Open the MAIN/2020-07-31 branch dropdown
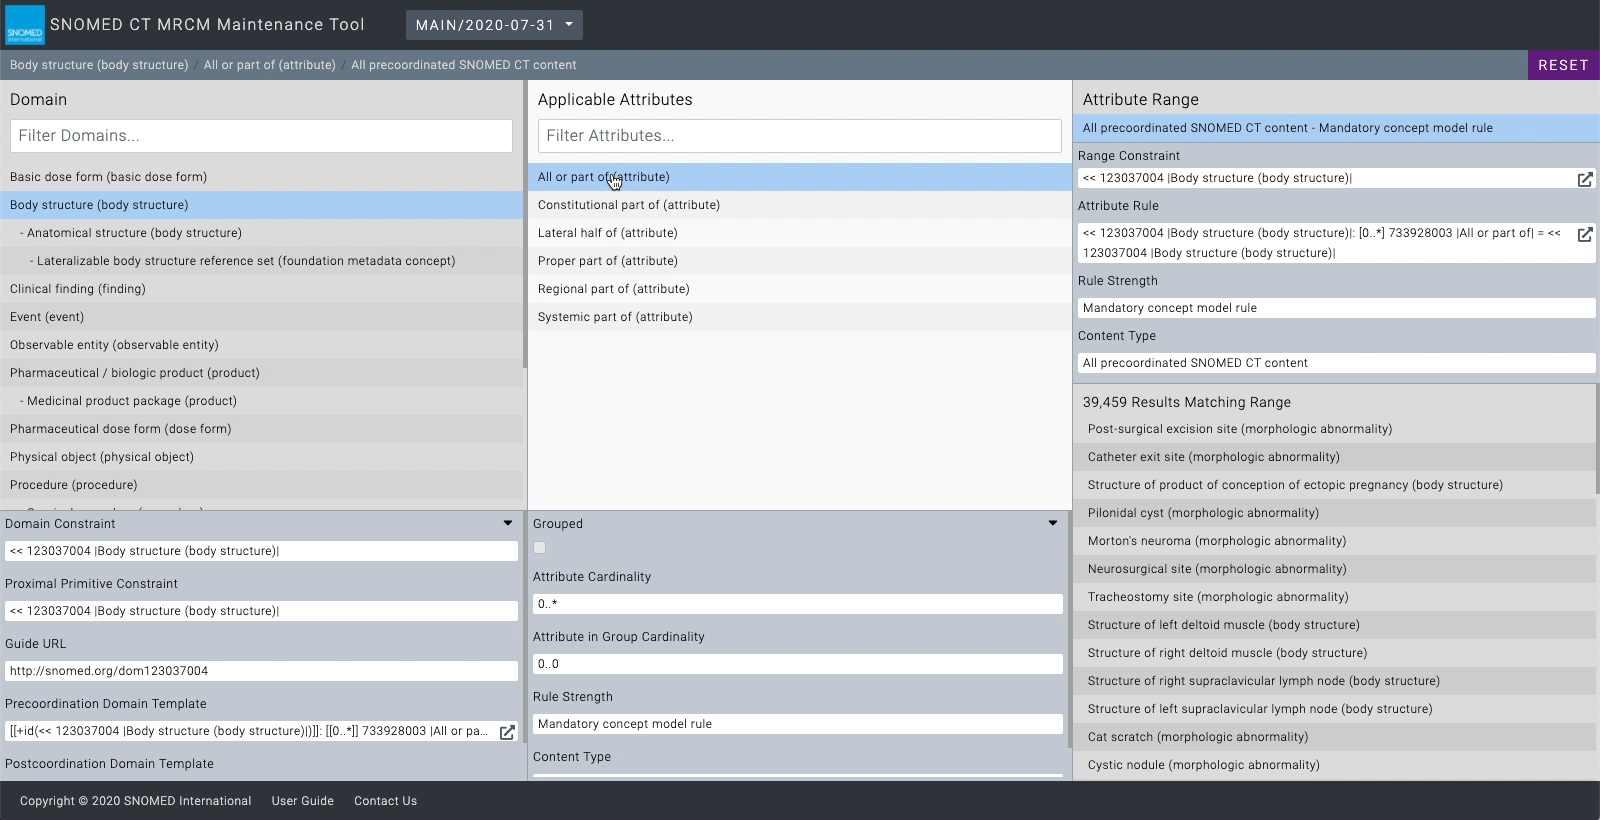Viewport: 1600px width, 820px height. tap(494, 25)
